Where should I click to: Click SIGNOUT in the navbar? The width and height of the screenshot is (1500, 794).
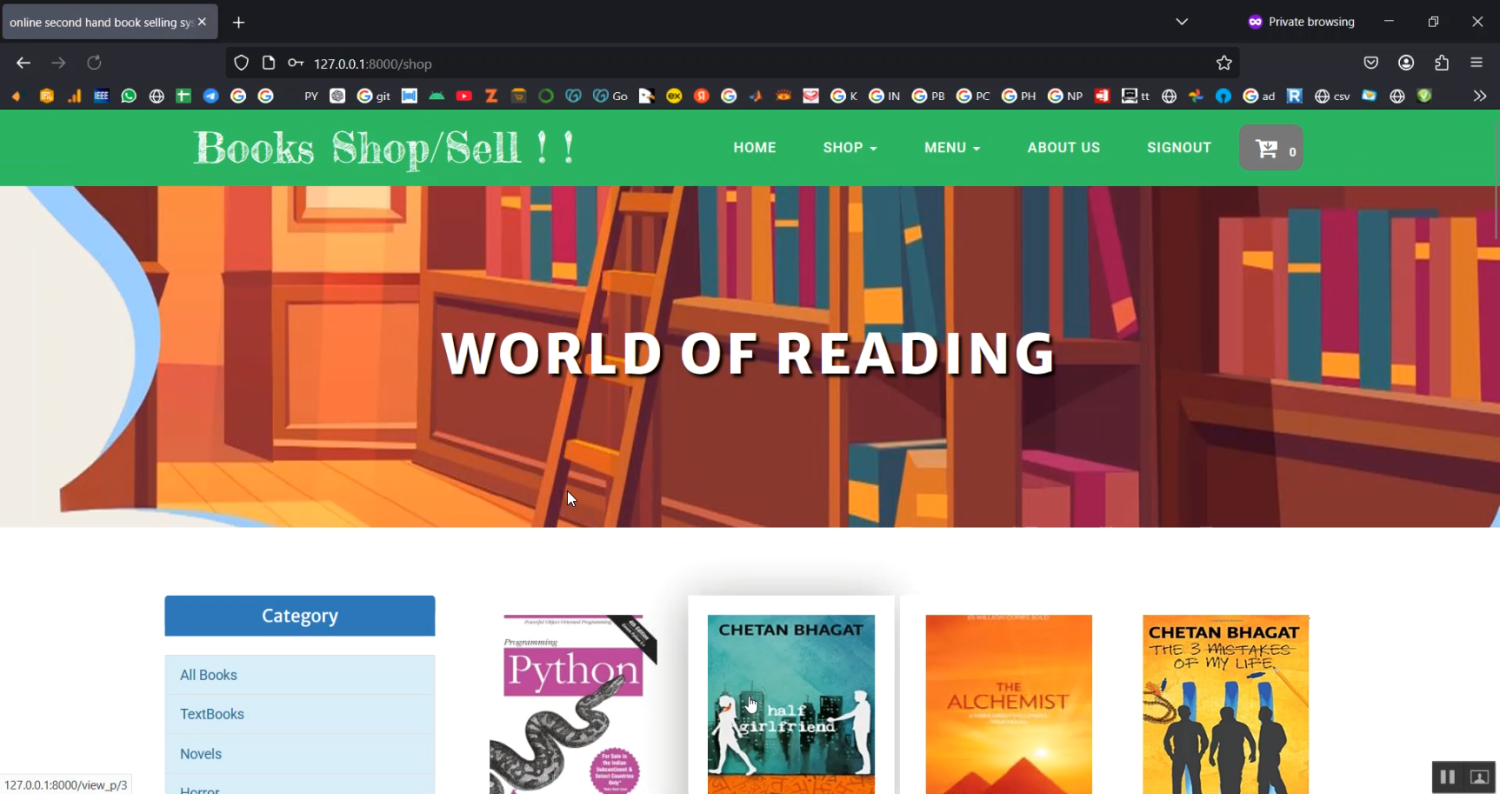(x=1179, y=148)
